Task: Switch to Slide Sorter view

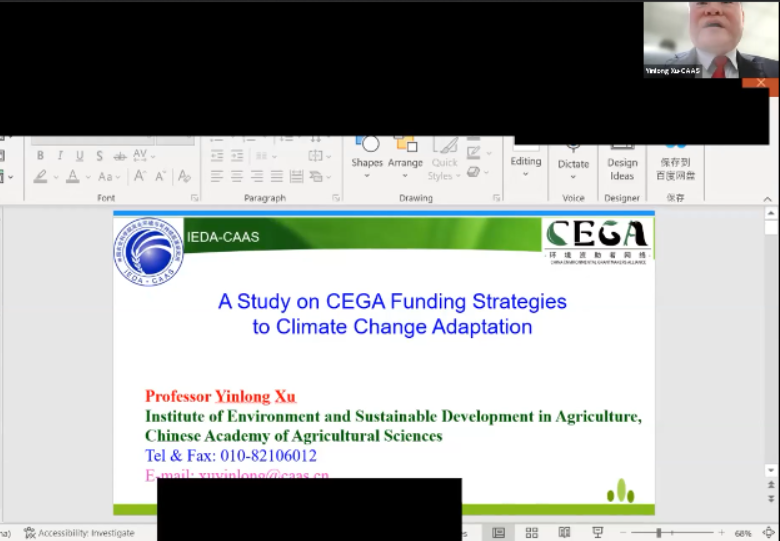Action: [532, 533]
